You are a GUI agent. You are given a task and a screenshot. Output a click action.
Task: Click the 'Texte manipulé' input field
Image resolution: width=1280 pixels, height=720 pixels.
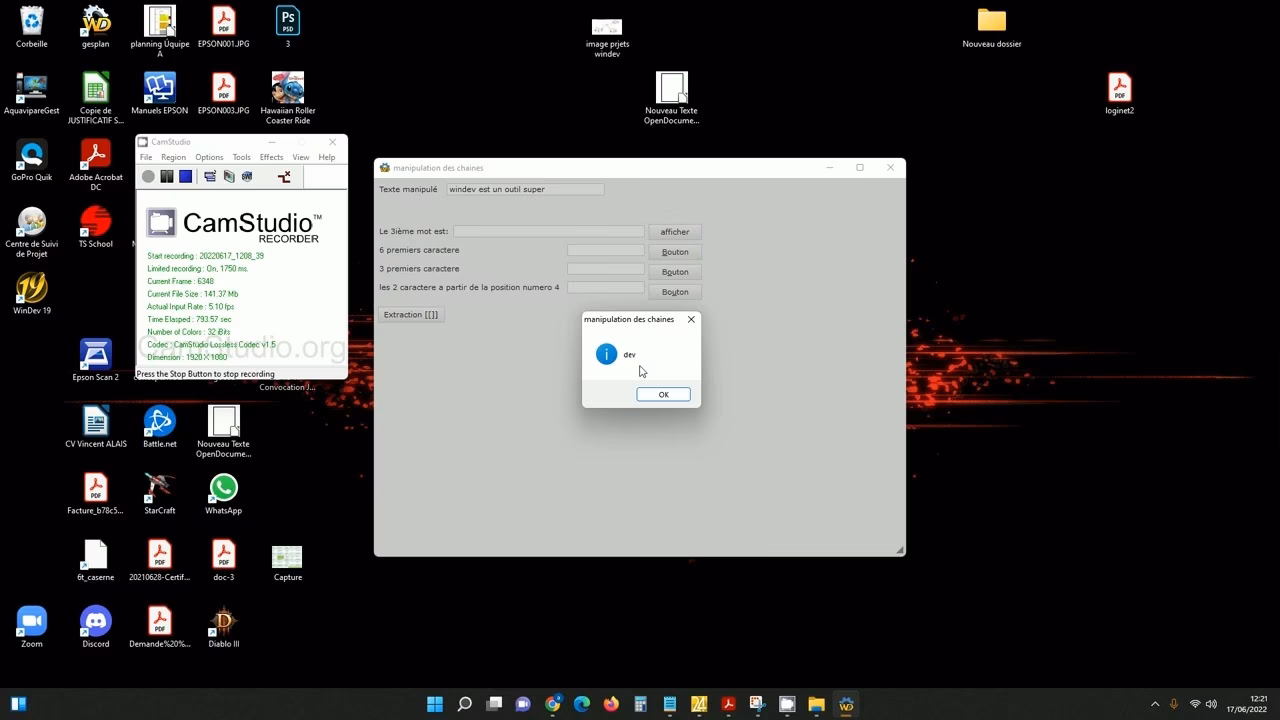tap(525, 189)
